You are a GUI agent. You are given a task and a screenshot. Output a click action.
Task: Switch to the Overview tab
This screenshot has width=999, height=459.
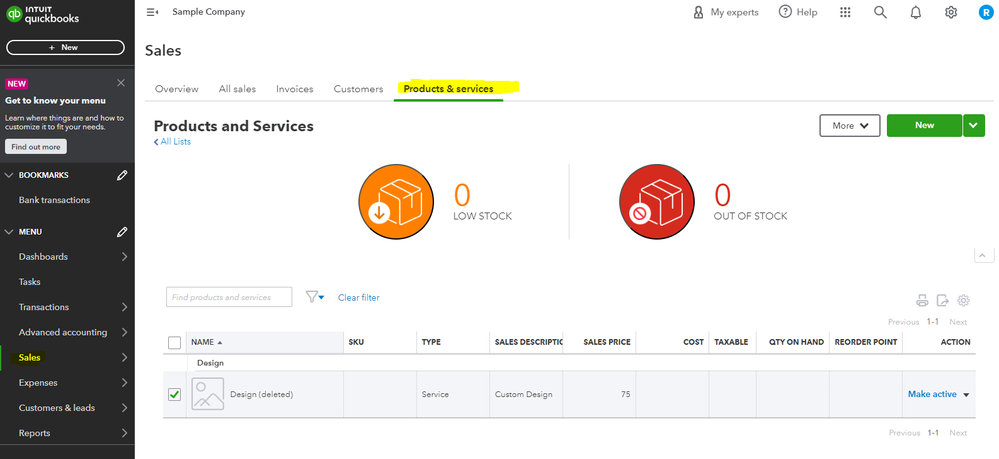[x=176, y=89]
